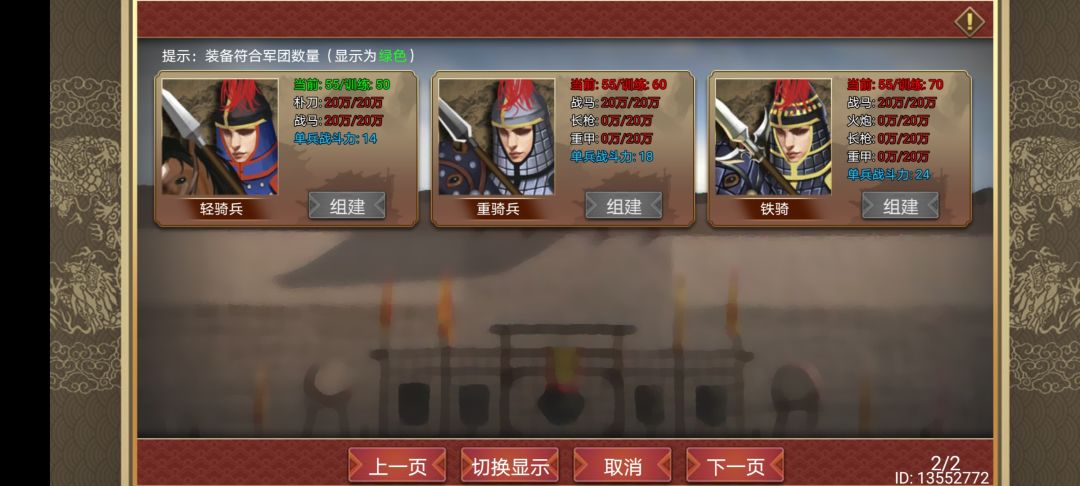
Task: Tap 轻骑兵 当前/训练 stat line
Action: (342, 85)
